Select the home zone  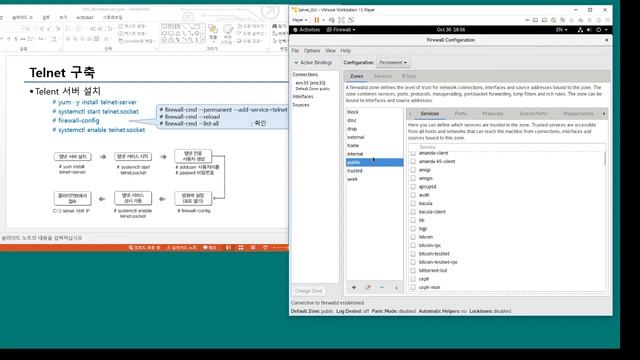(374, 145)
